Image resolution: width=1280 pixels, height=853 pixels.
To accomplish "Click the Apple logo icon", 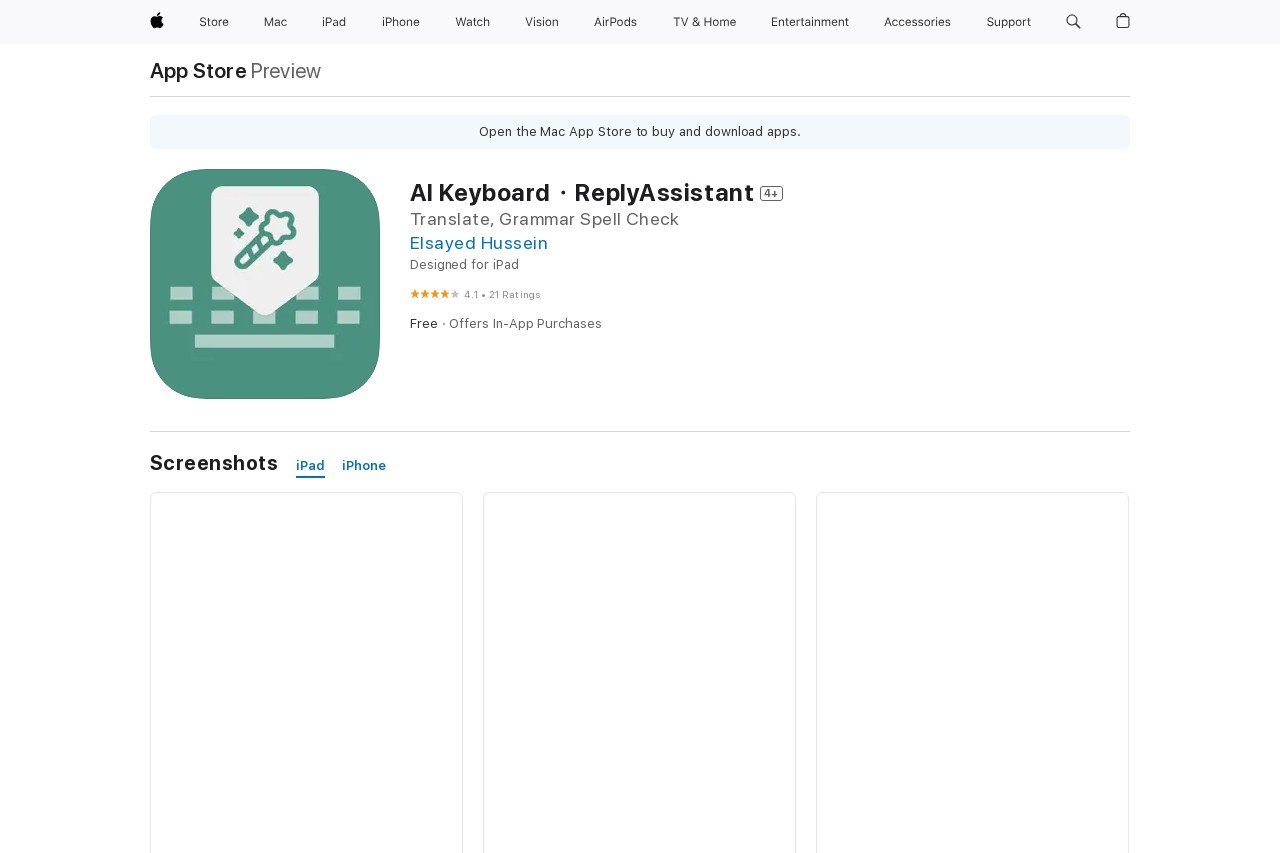I will click(157, 21).
